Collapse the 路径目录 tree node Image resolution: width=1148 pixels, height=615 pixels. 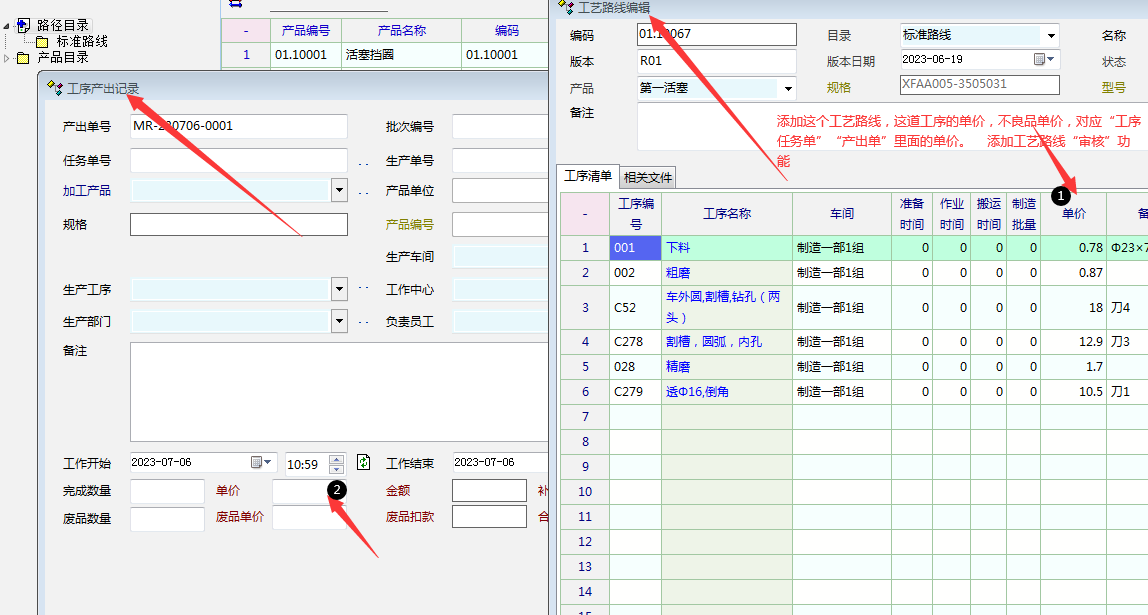(7, 25)
